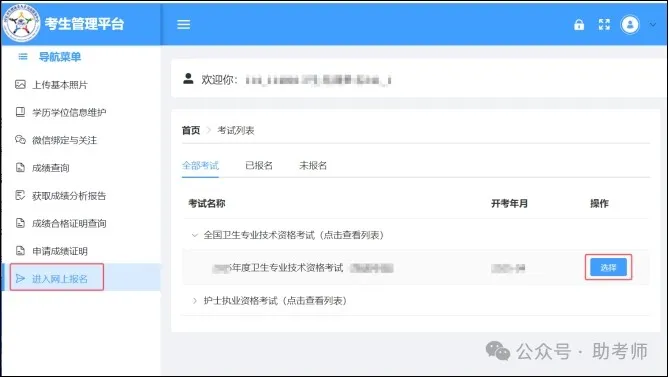Click the 操作 column header
The image size is (669, 378).
coord(599,204)
